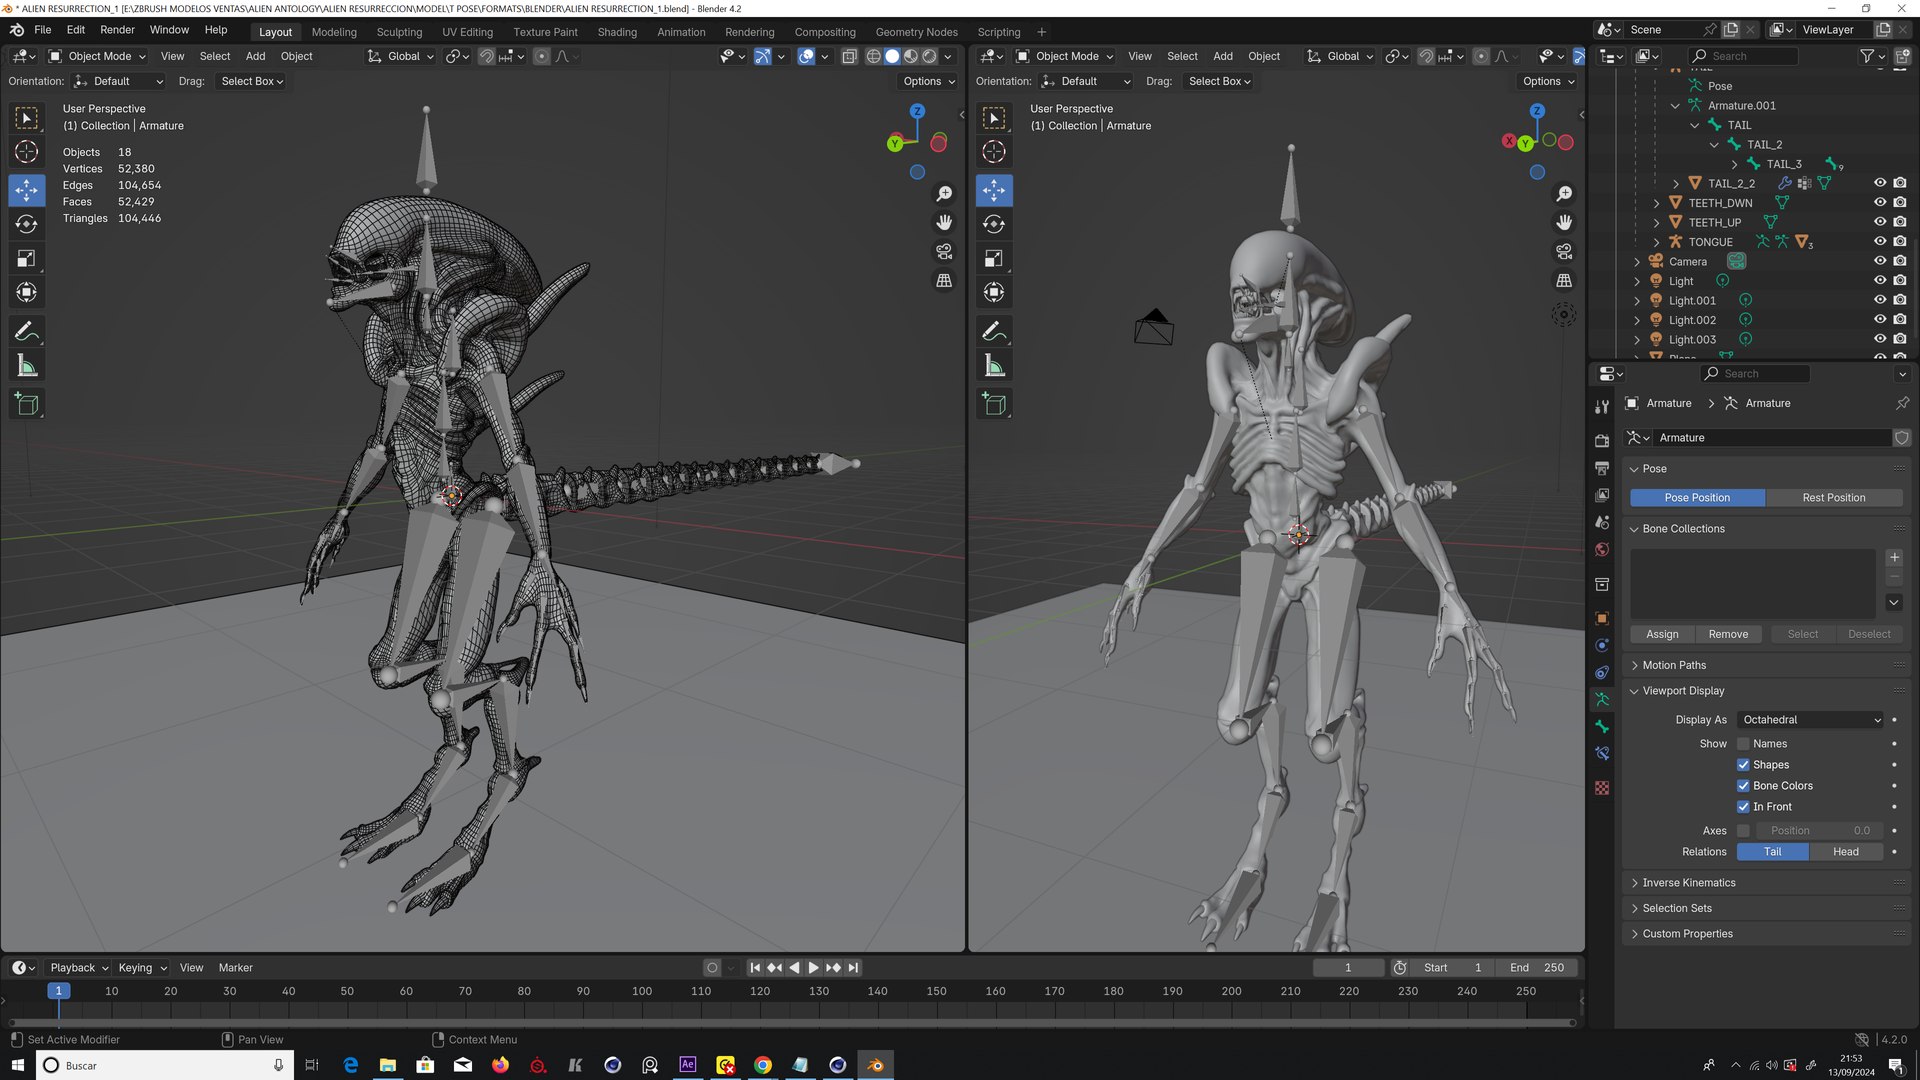Expand the TONGUE item in outliner
Viewport: 1920px width, 1080px height.
(1657, 242)
